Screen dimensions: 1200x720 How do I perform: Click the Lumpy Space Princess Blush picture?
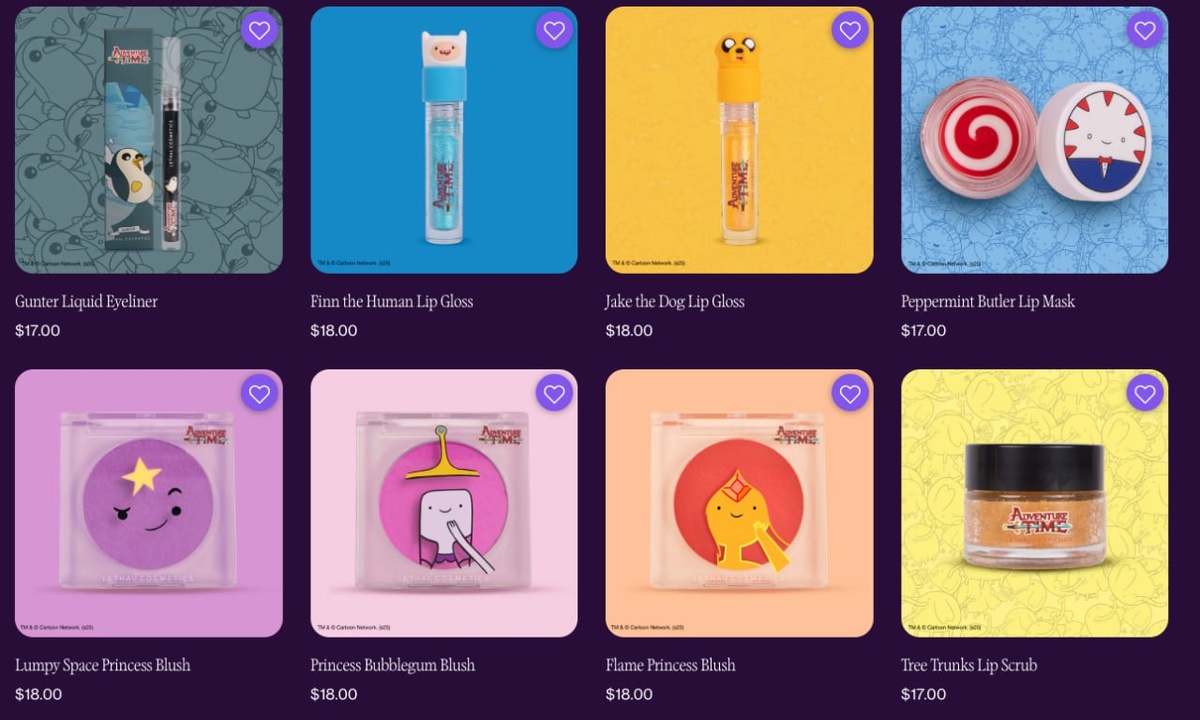pyautogui.click(x=149, y=503)
